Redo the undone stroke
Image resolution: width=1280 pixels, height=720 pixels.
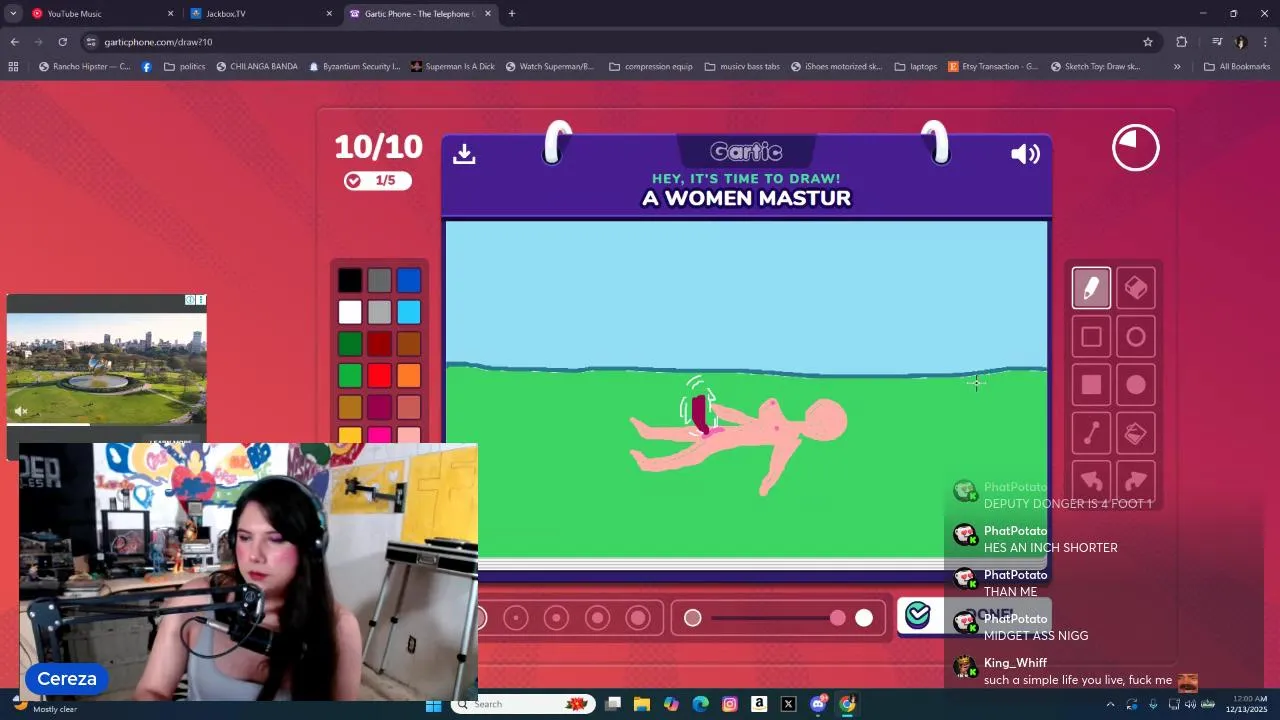click(x=1136, y=480)
